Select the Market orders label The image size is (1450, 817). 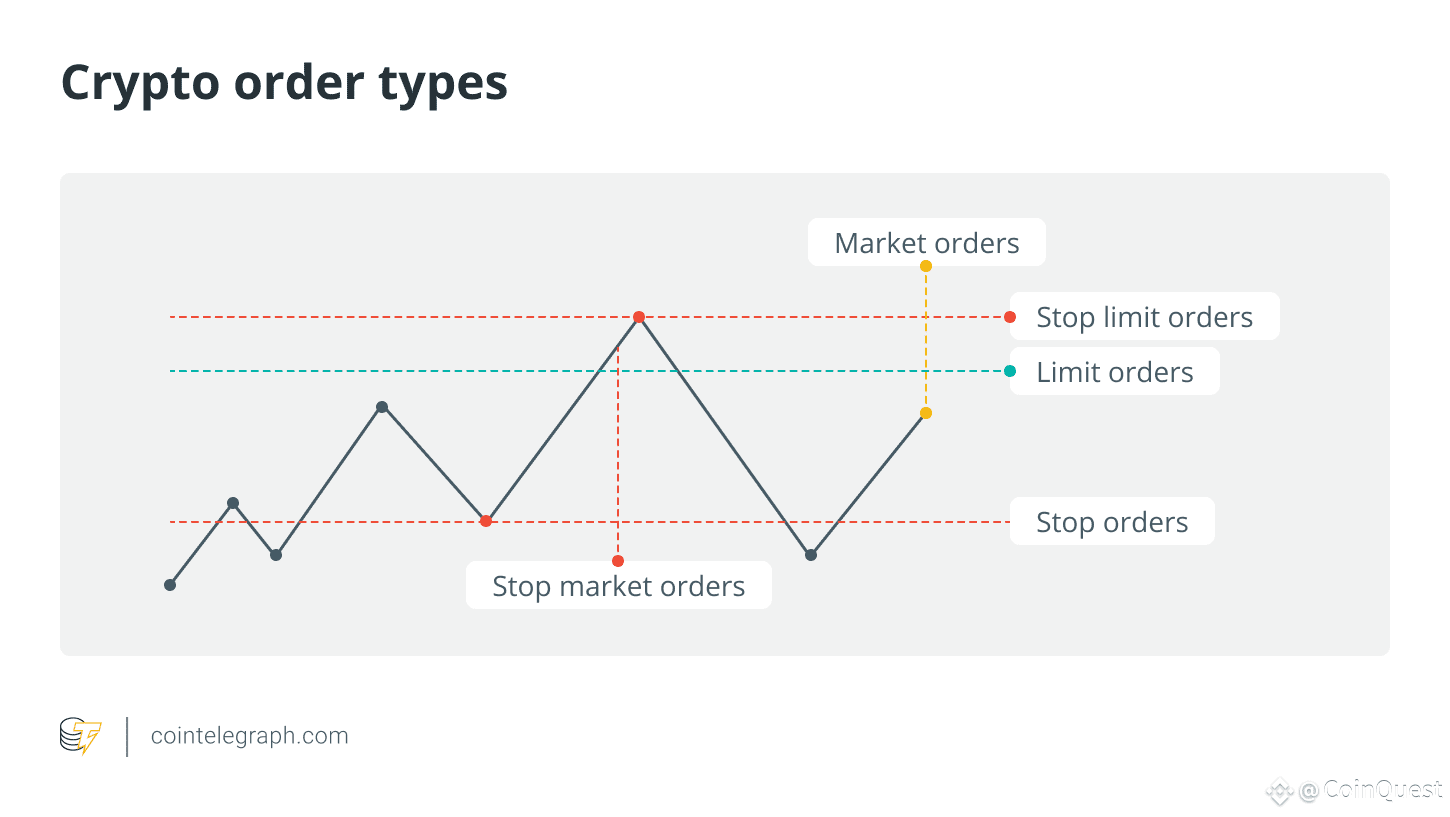(x=927, y=243)
